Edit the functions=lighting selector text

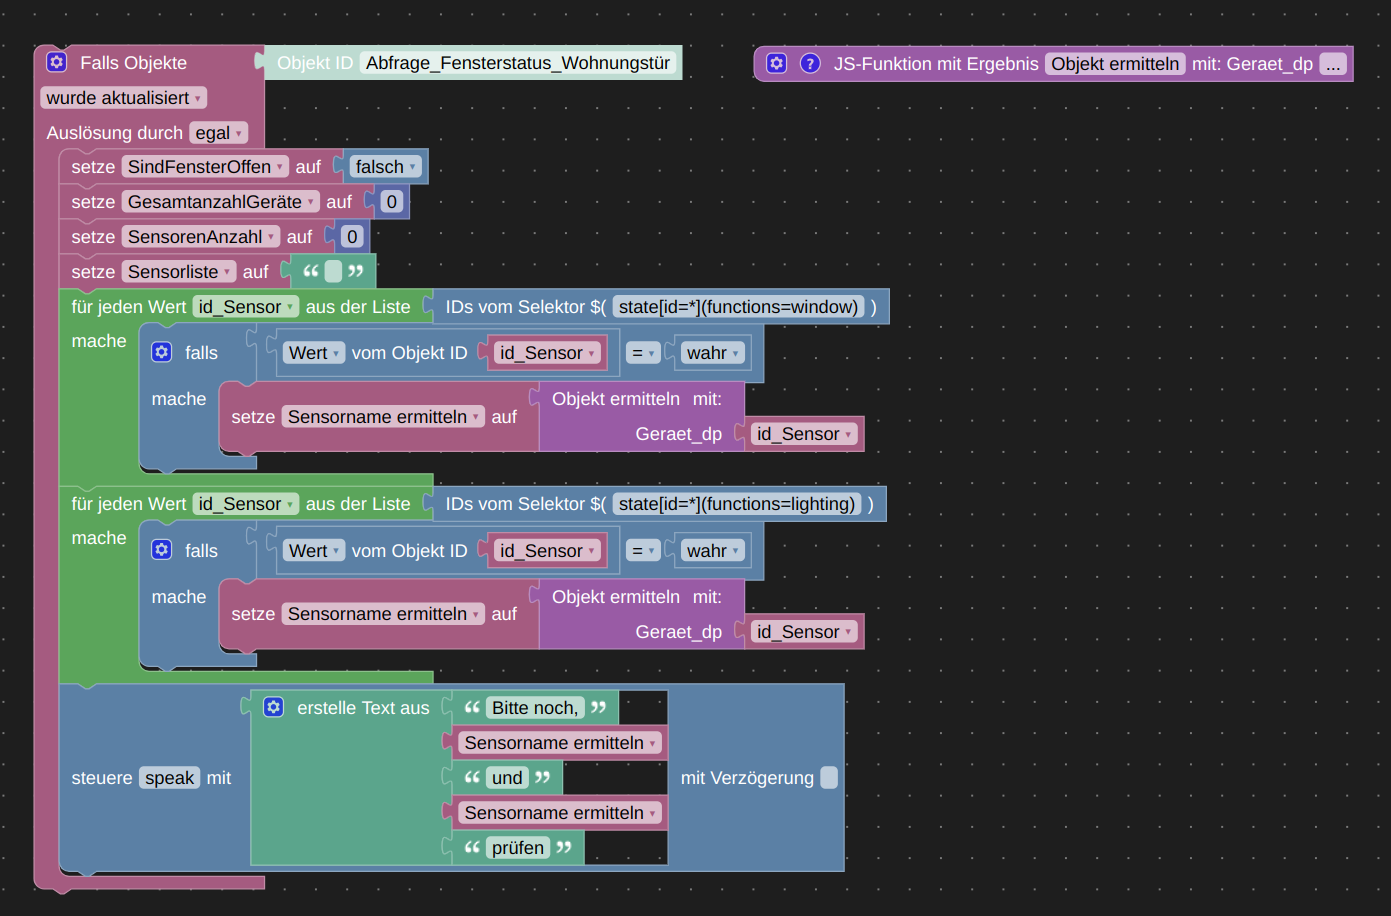736,504
